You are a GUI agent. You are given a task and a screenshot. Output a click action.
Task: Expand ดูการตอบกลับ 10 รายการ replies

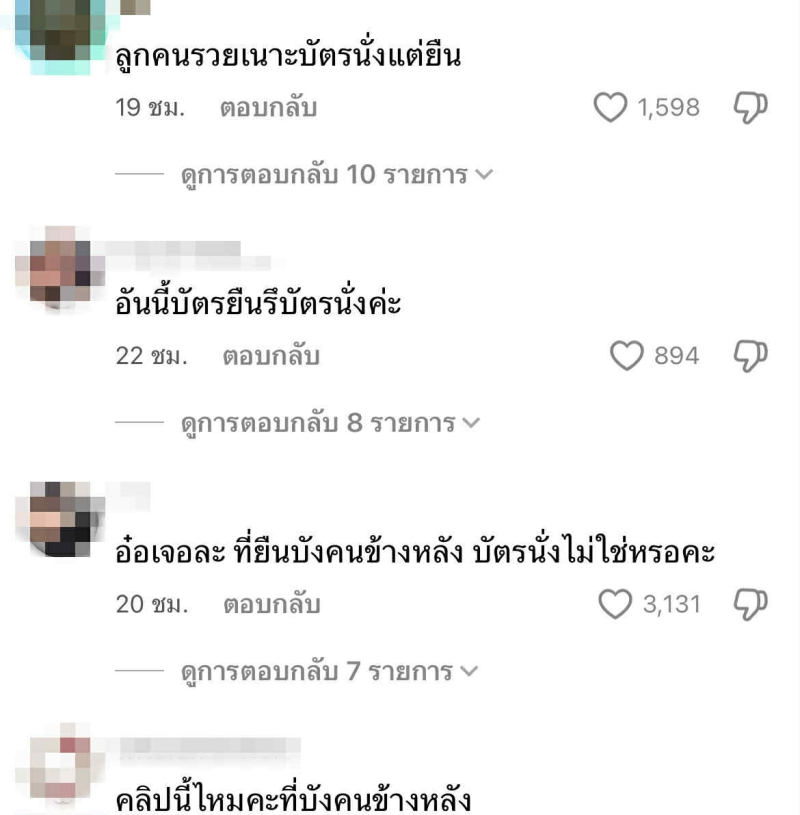(336, 175)
